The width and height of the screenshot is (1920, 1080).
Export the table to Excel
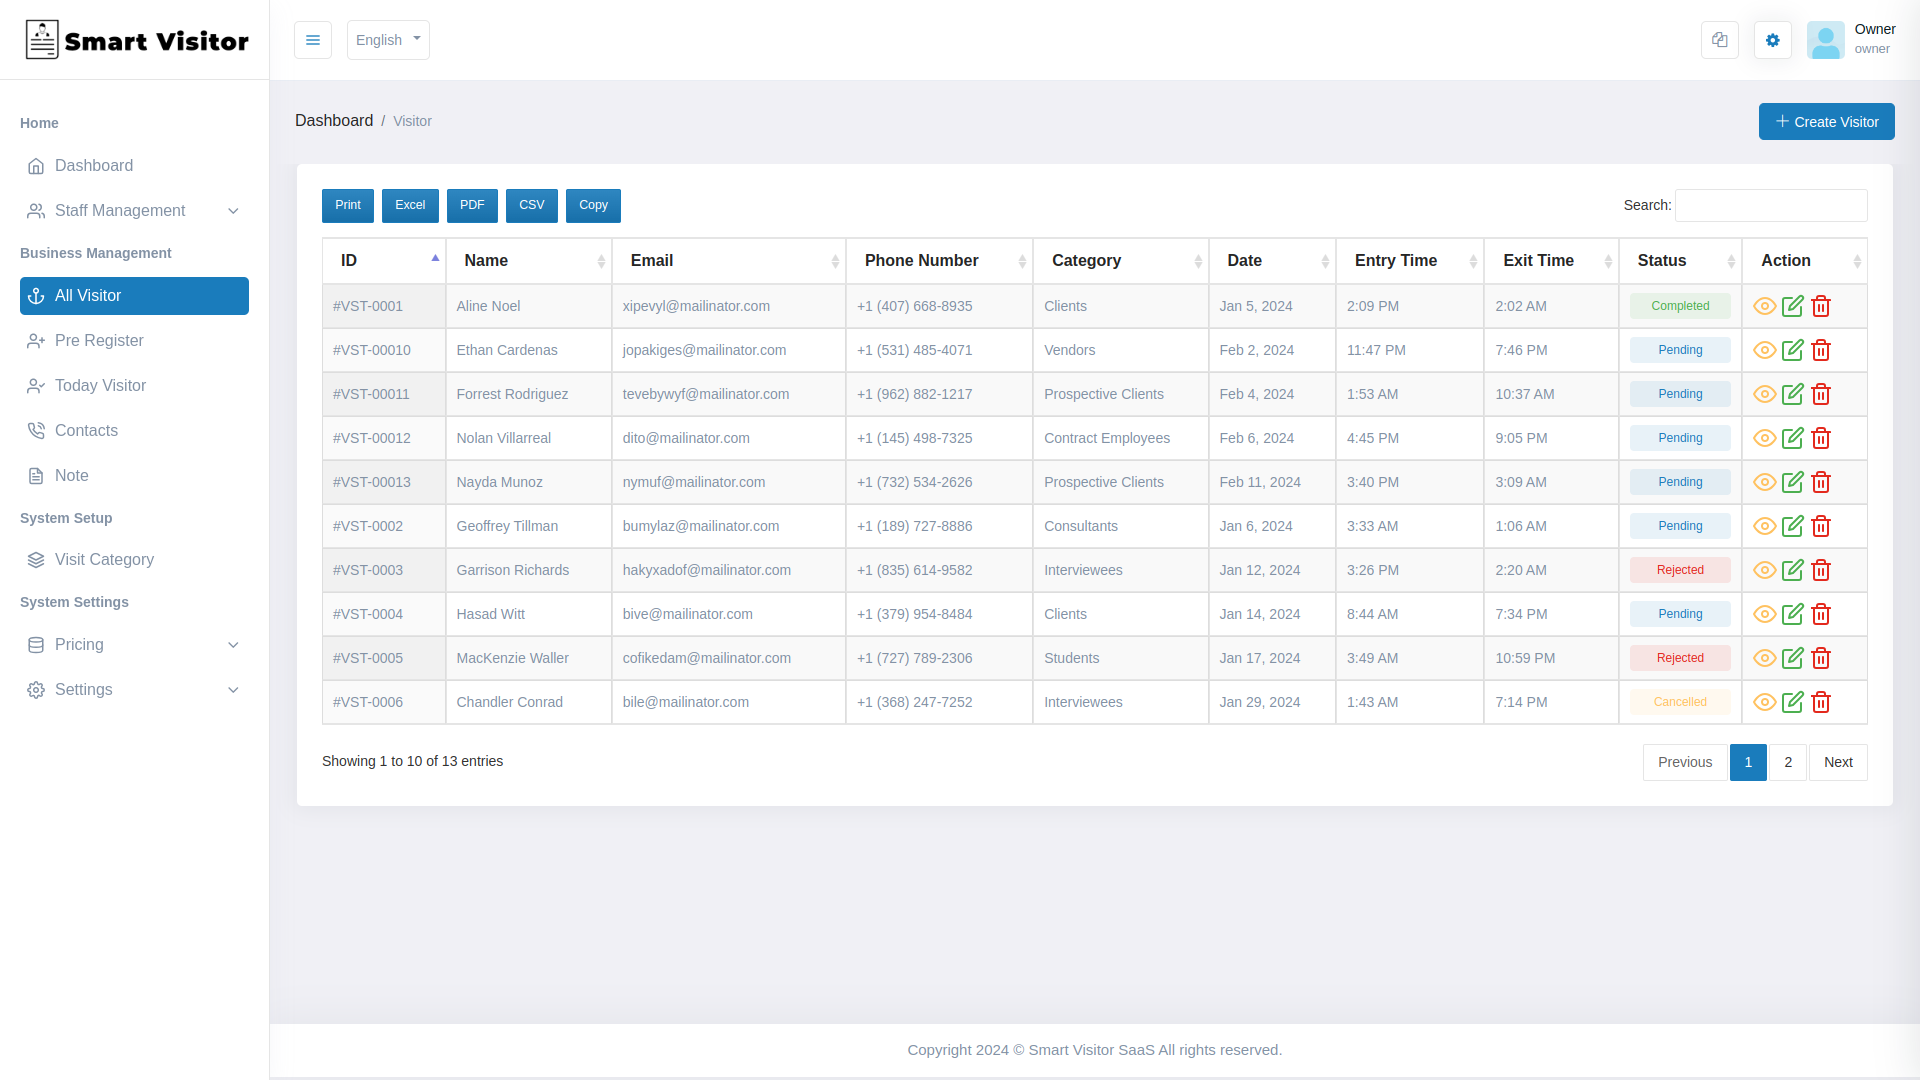410,205
